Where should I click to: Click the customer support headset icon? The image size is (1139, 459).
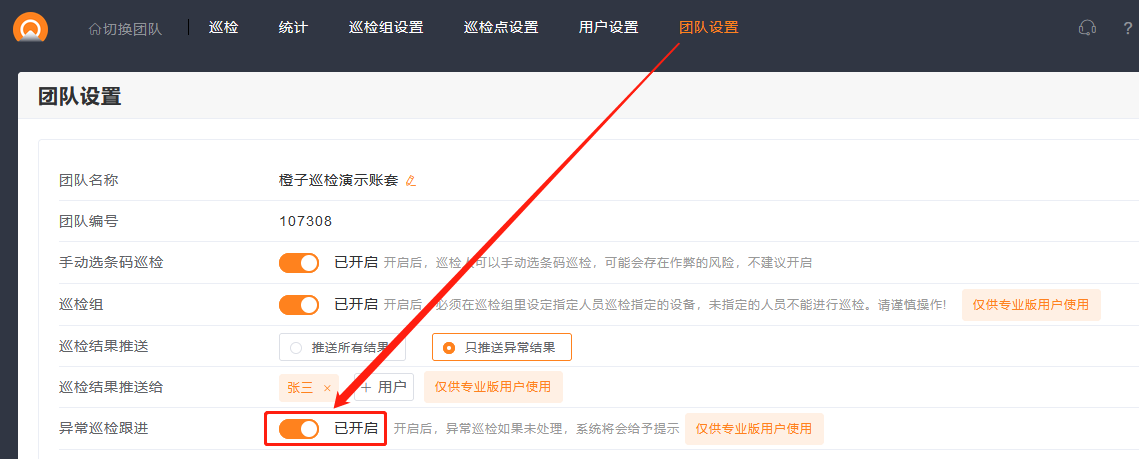tap(1087, 28)
